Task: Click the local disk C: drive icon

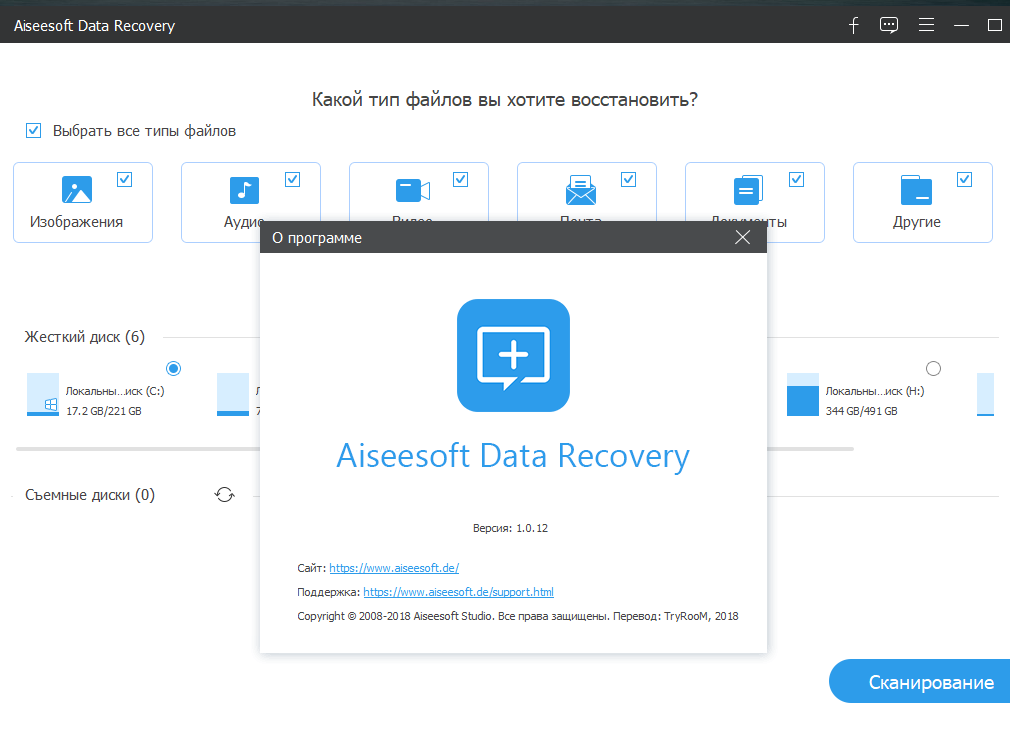Action: click(43, 394)
